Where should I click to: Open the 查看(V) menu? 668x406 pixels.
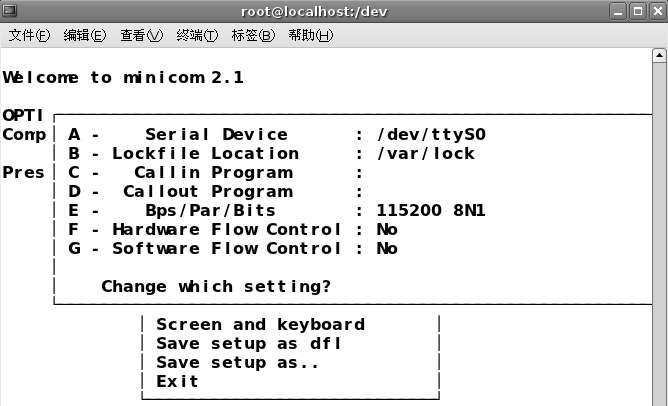coord(141,35)
